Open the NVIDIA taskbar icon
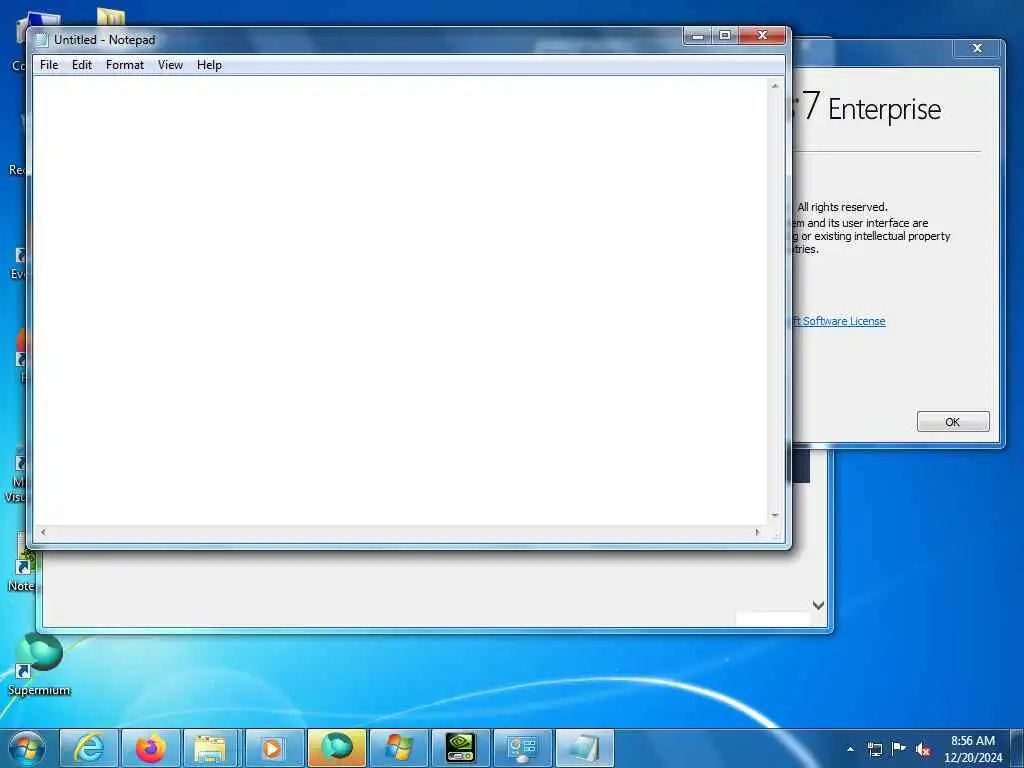 460,748
